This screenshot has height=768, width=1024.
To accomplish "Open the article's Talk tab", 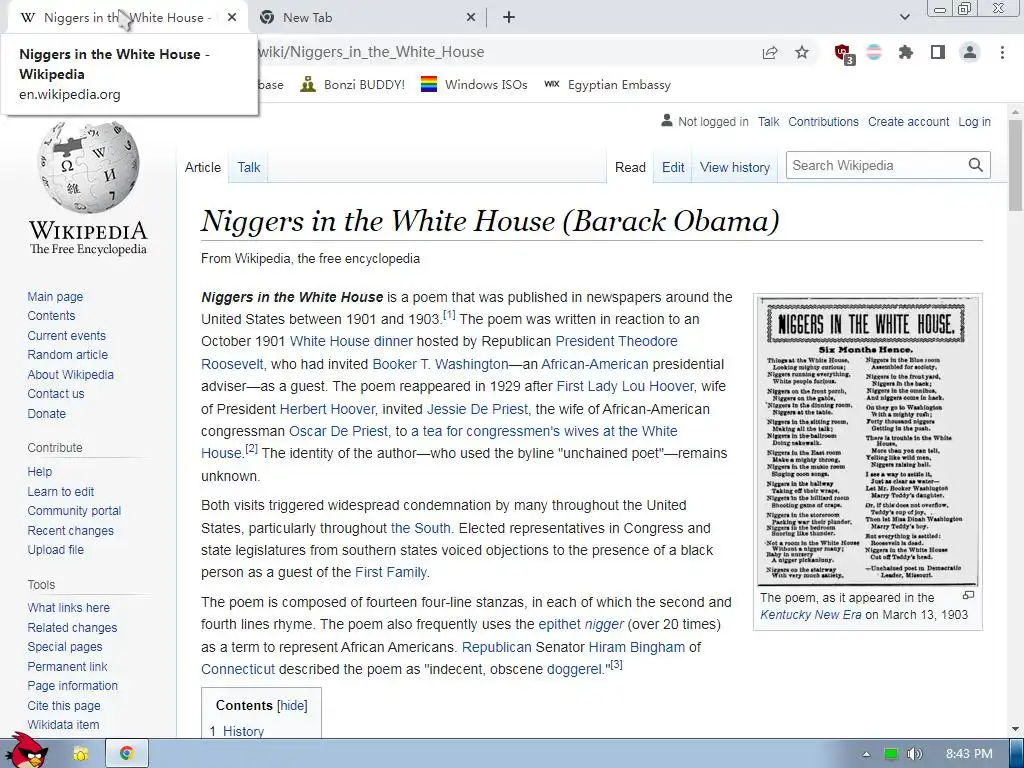I will tap(249, 167).
